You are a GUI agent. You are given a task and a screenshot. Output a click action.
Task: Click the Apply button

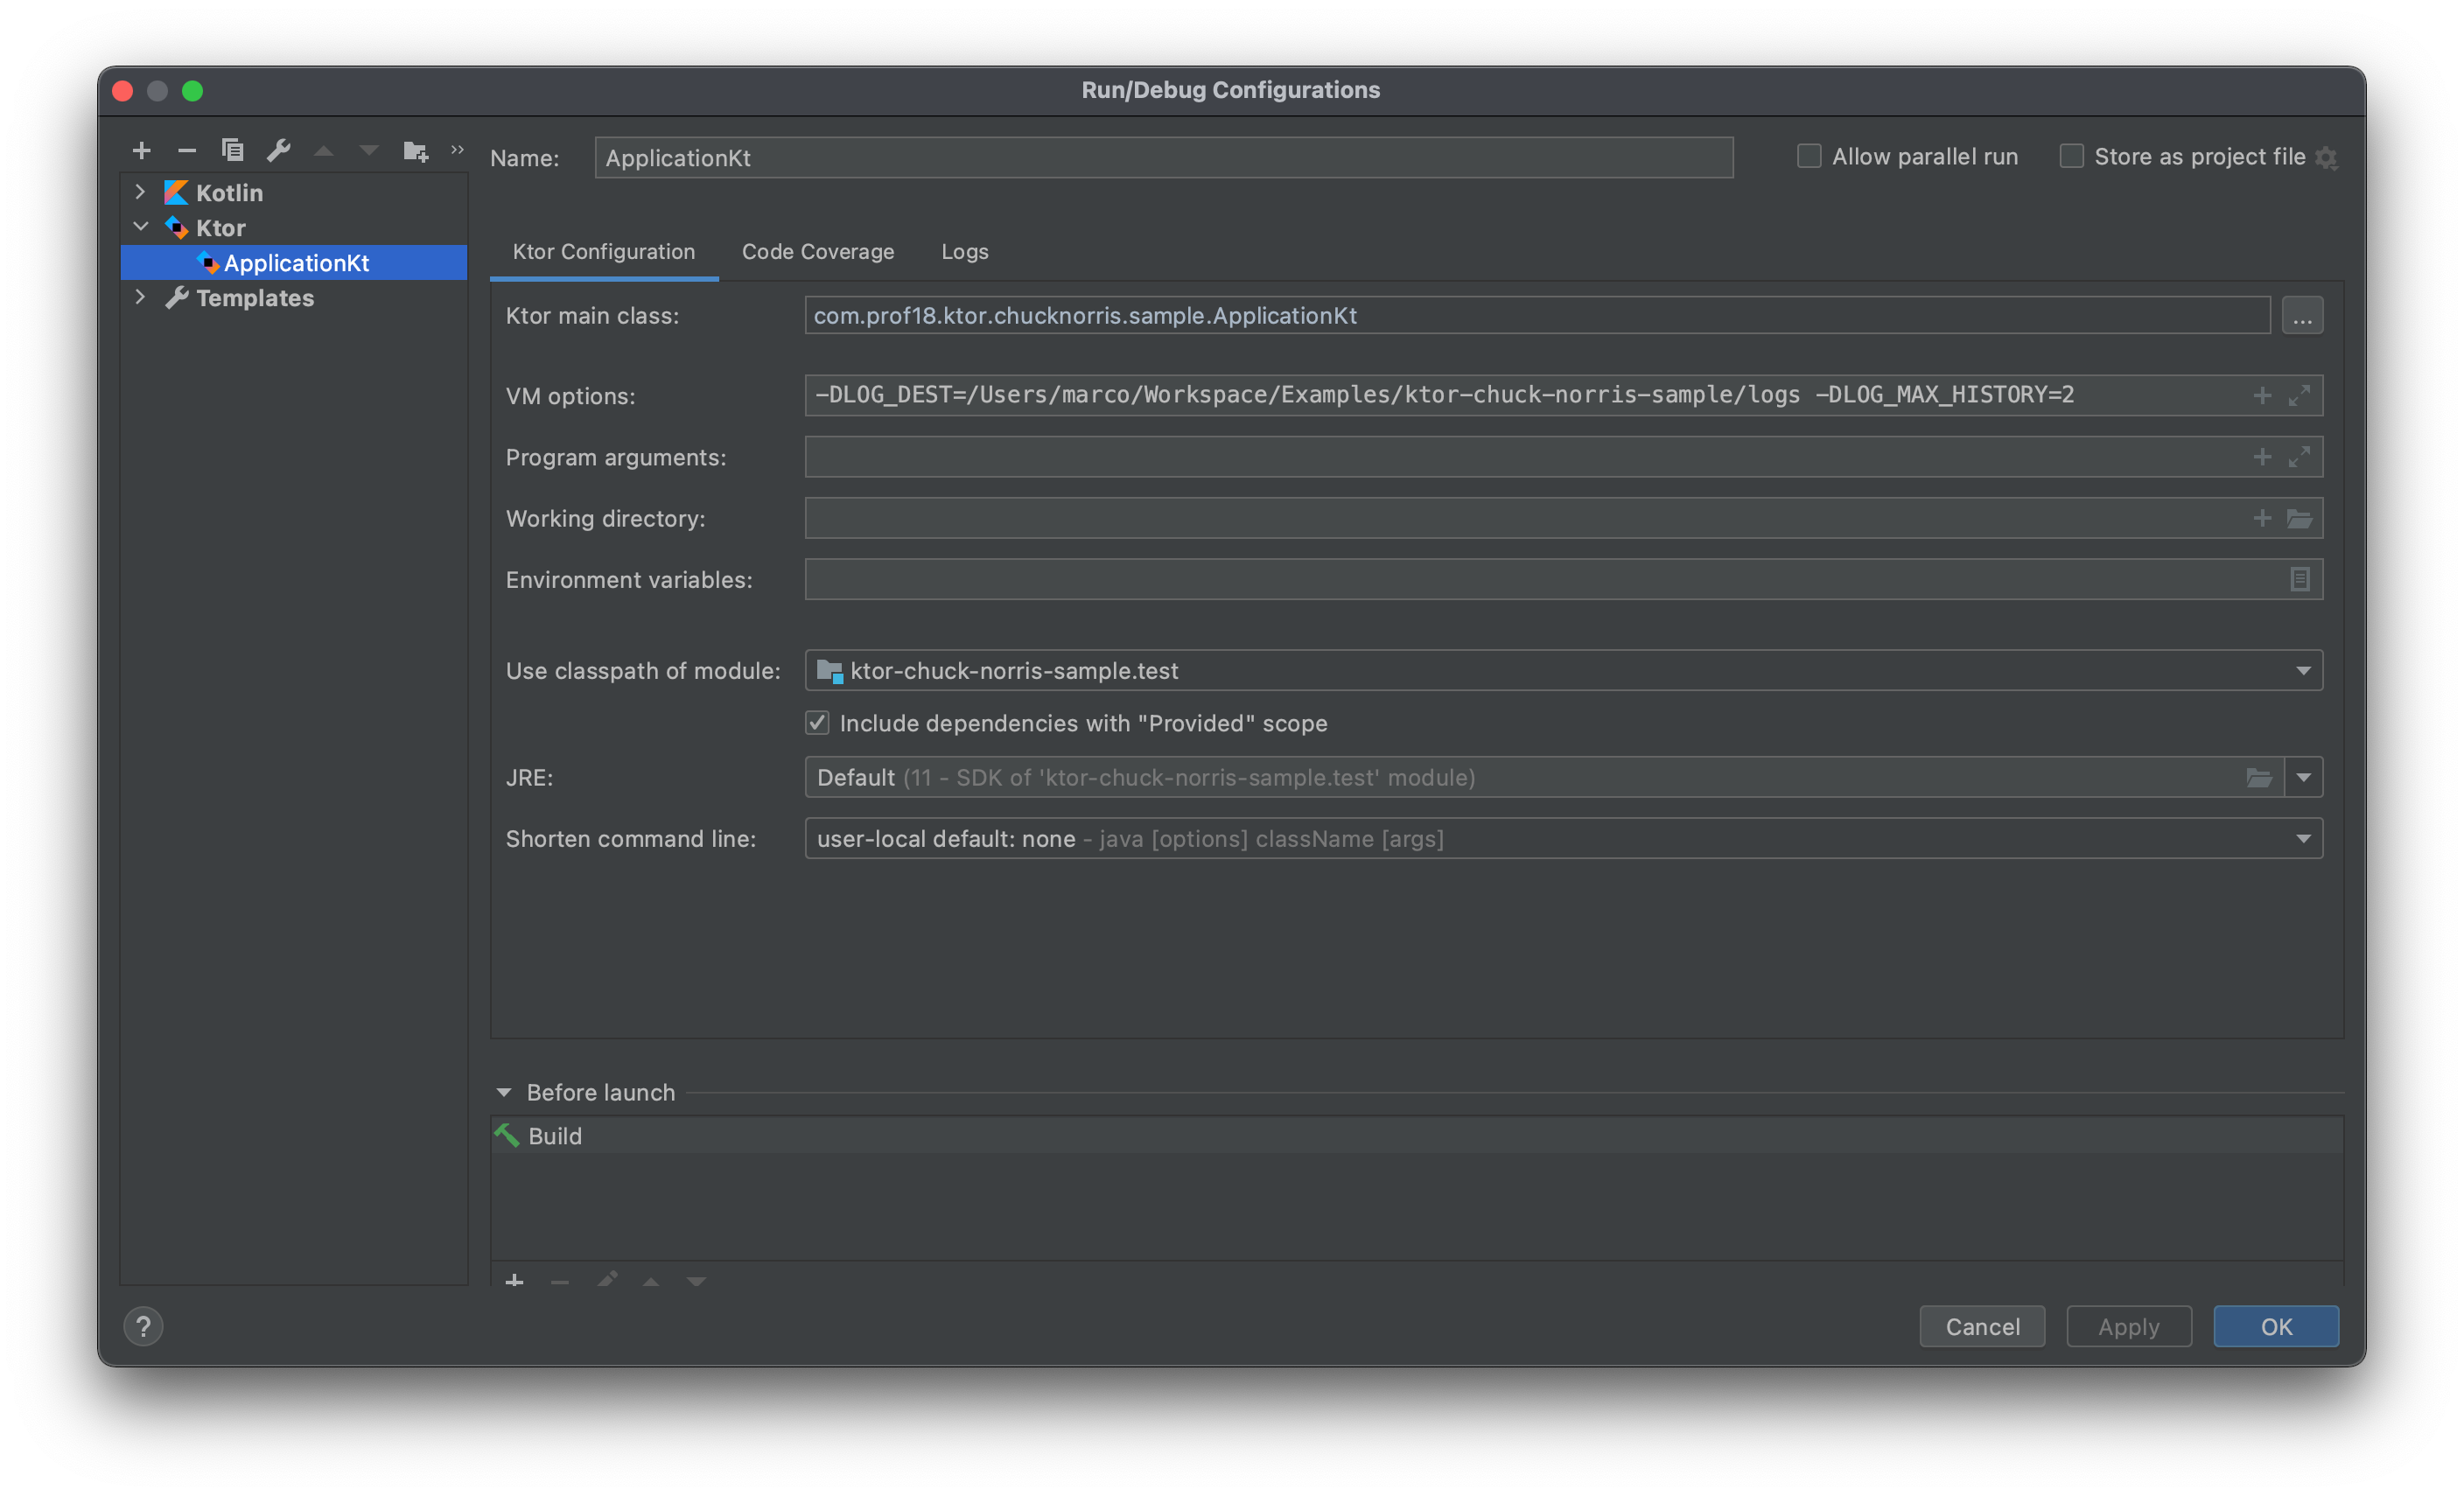coord(2128,1326)
